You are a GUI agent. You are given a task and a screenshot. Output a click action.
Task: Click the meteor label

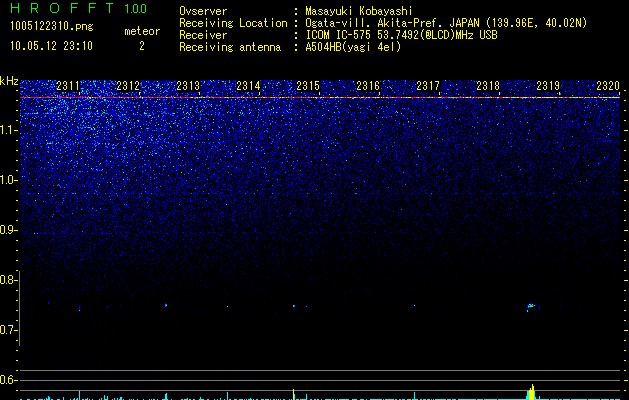click(x=142, y=31)
